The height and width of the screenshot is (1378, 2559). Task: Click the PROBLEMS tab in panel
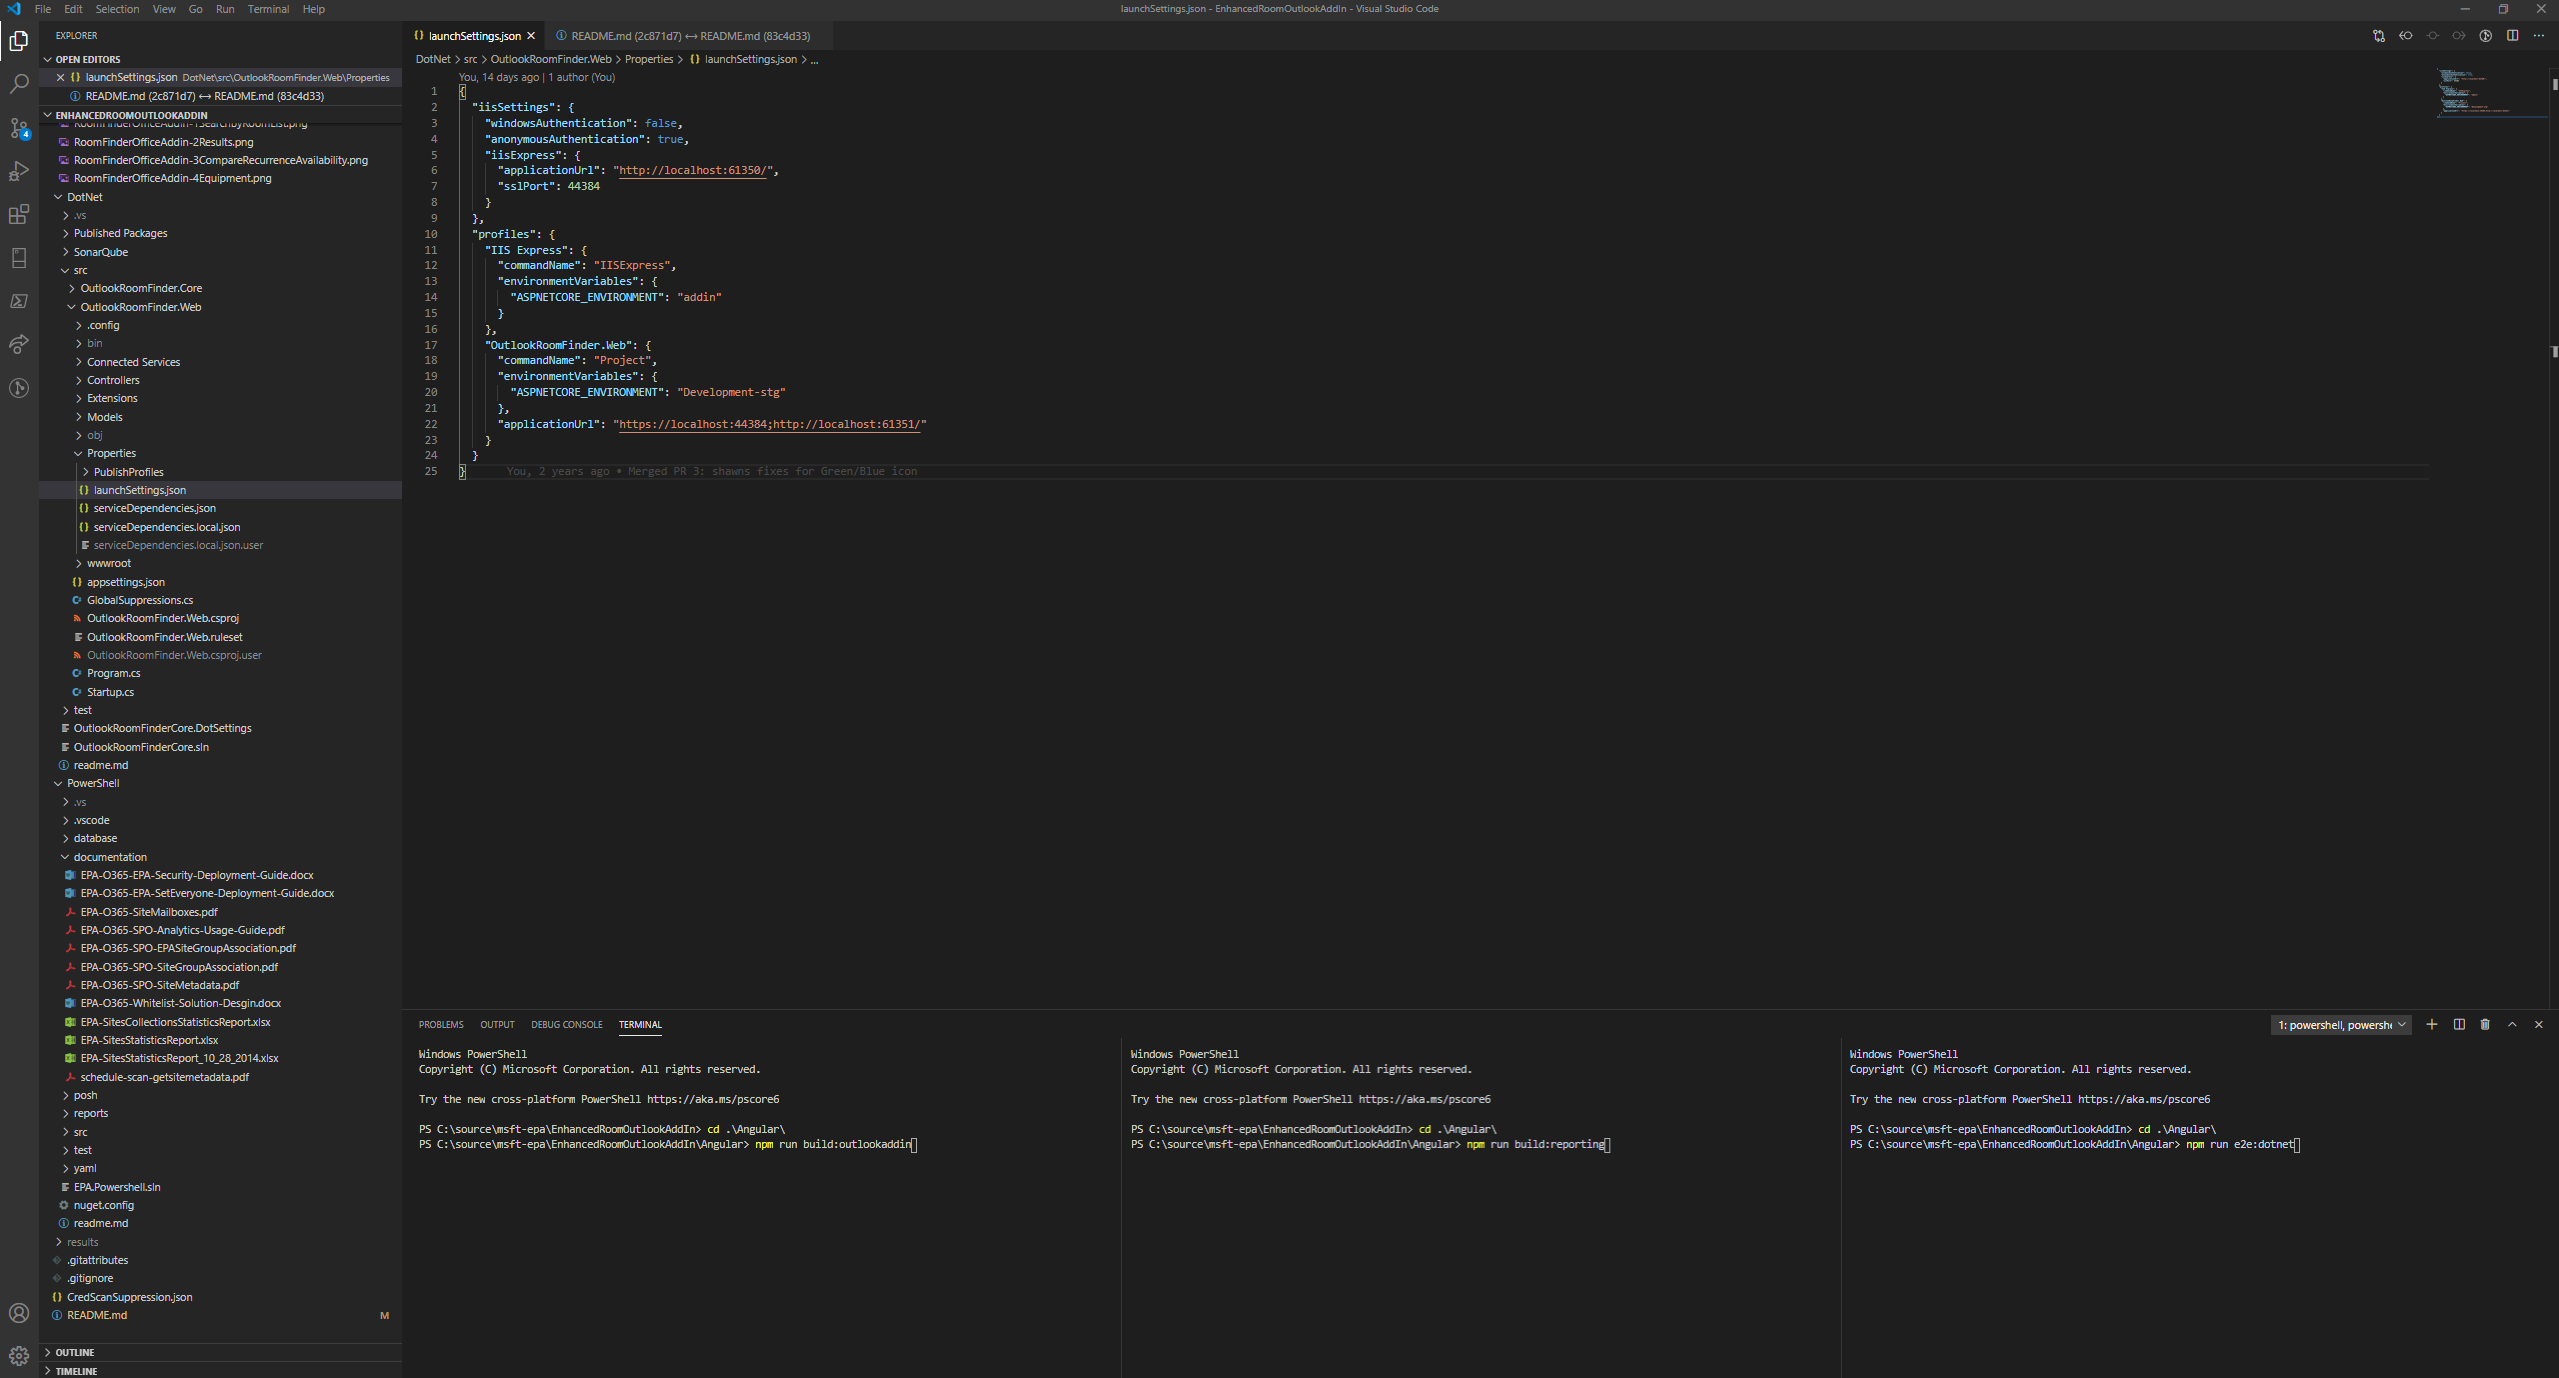click(x=441, y=1025)
